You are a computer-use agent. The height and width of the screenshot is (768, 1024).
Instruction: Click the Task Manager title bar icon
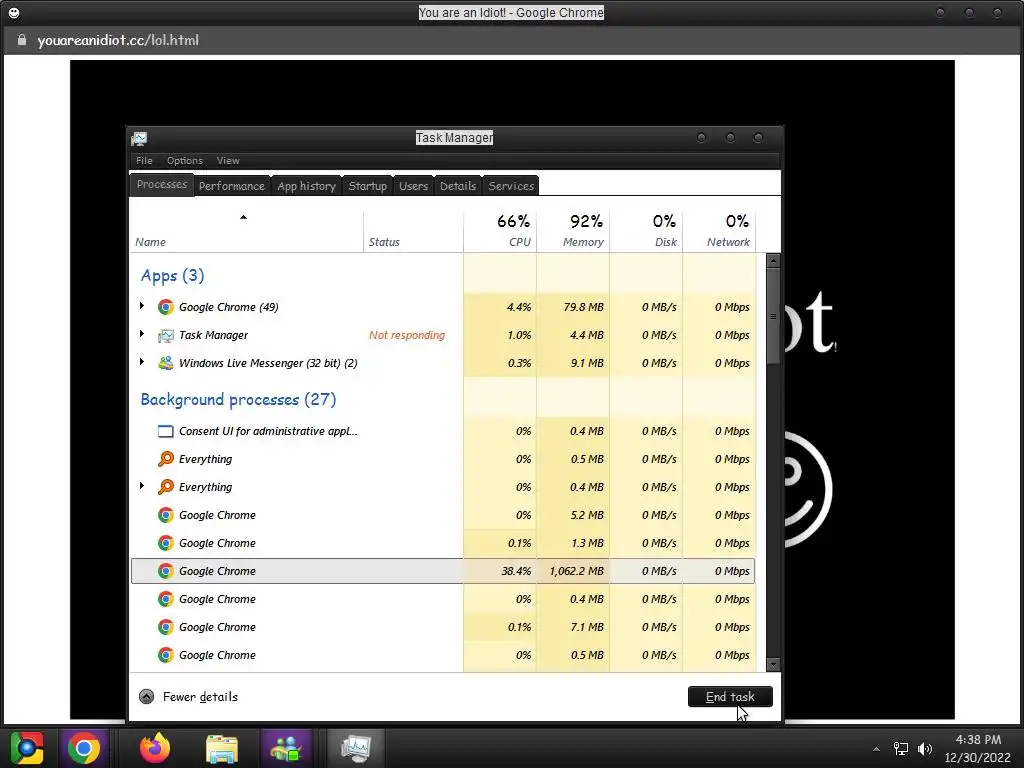(139, 138)
